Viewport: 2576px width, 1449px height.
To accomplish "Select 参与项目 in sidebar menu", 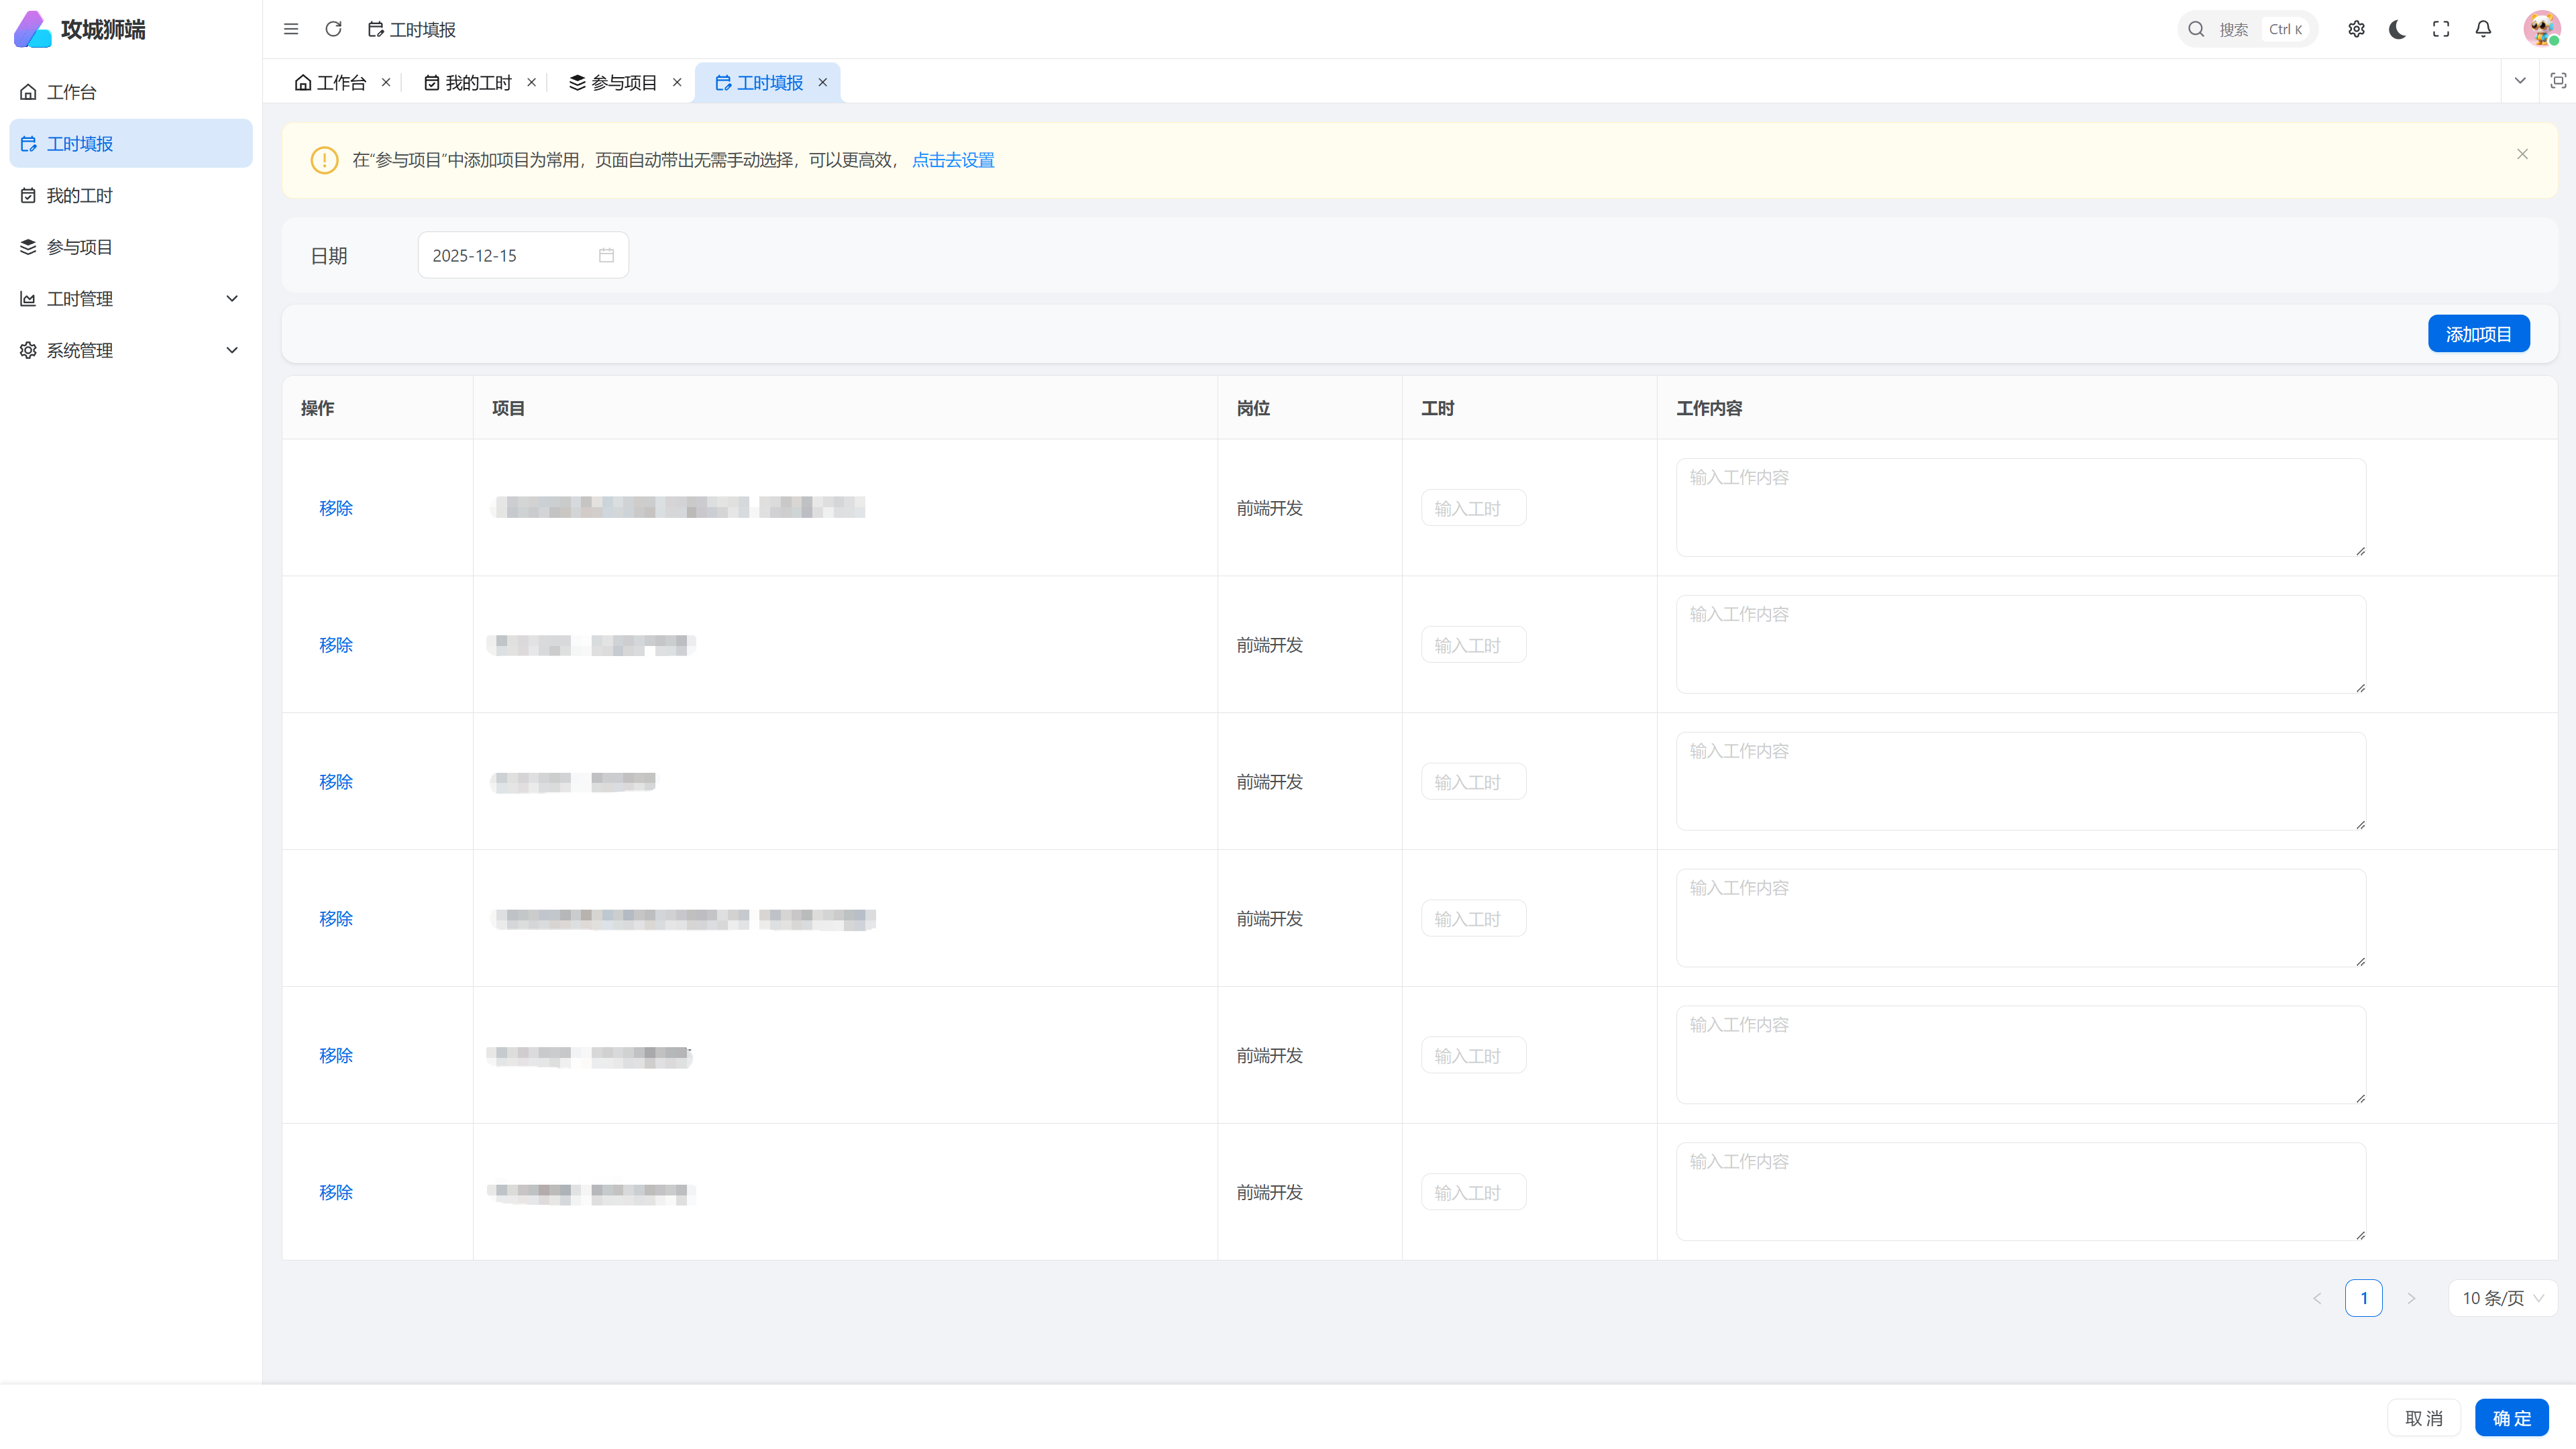I will (x=80, y=247).
